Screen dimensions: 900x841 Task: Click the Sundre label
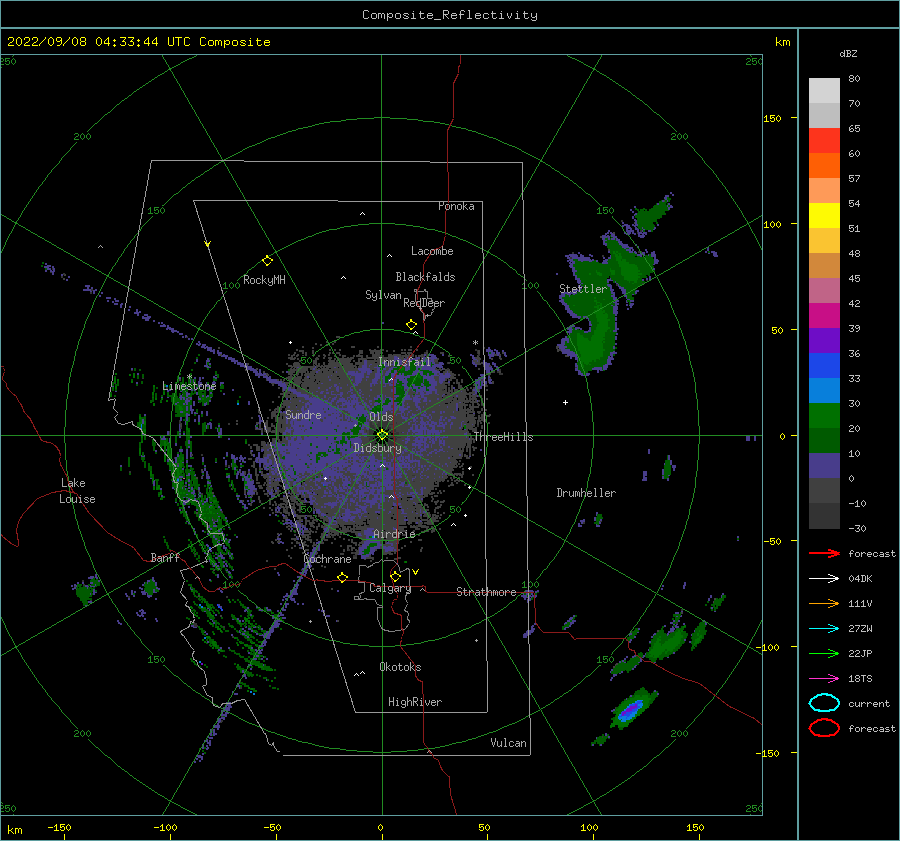303,415
